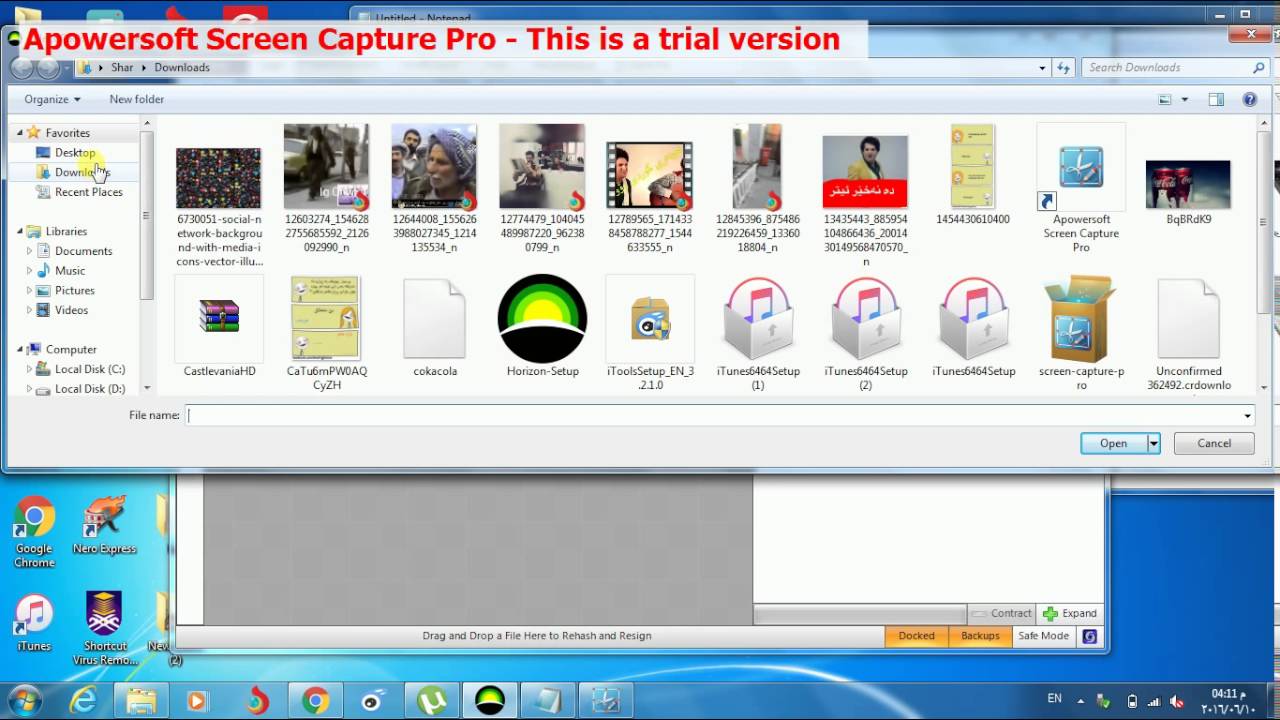1280x720 pixels.
Task: Click the Open button
Action: [x=1113, y=443]
